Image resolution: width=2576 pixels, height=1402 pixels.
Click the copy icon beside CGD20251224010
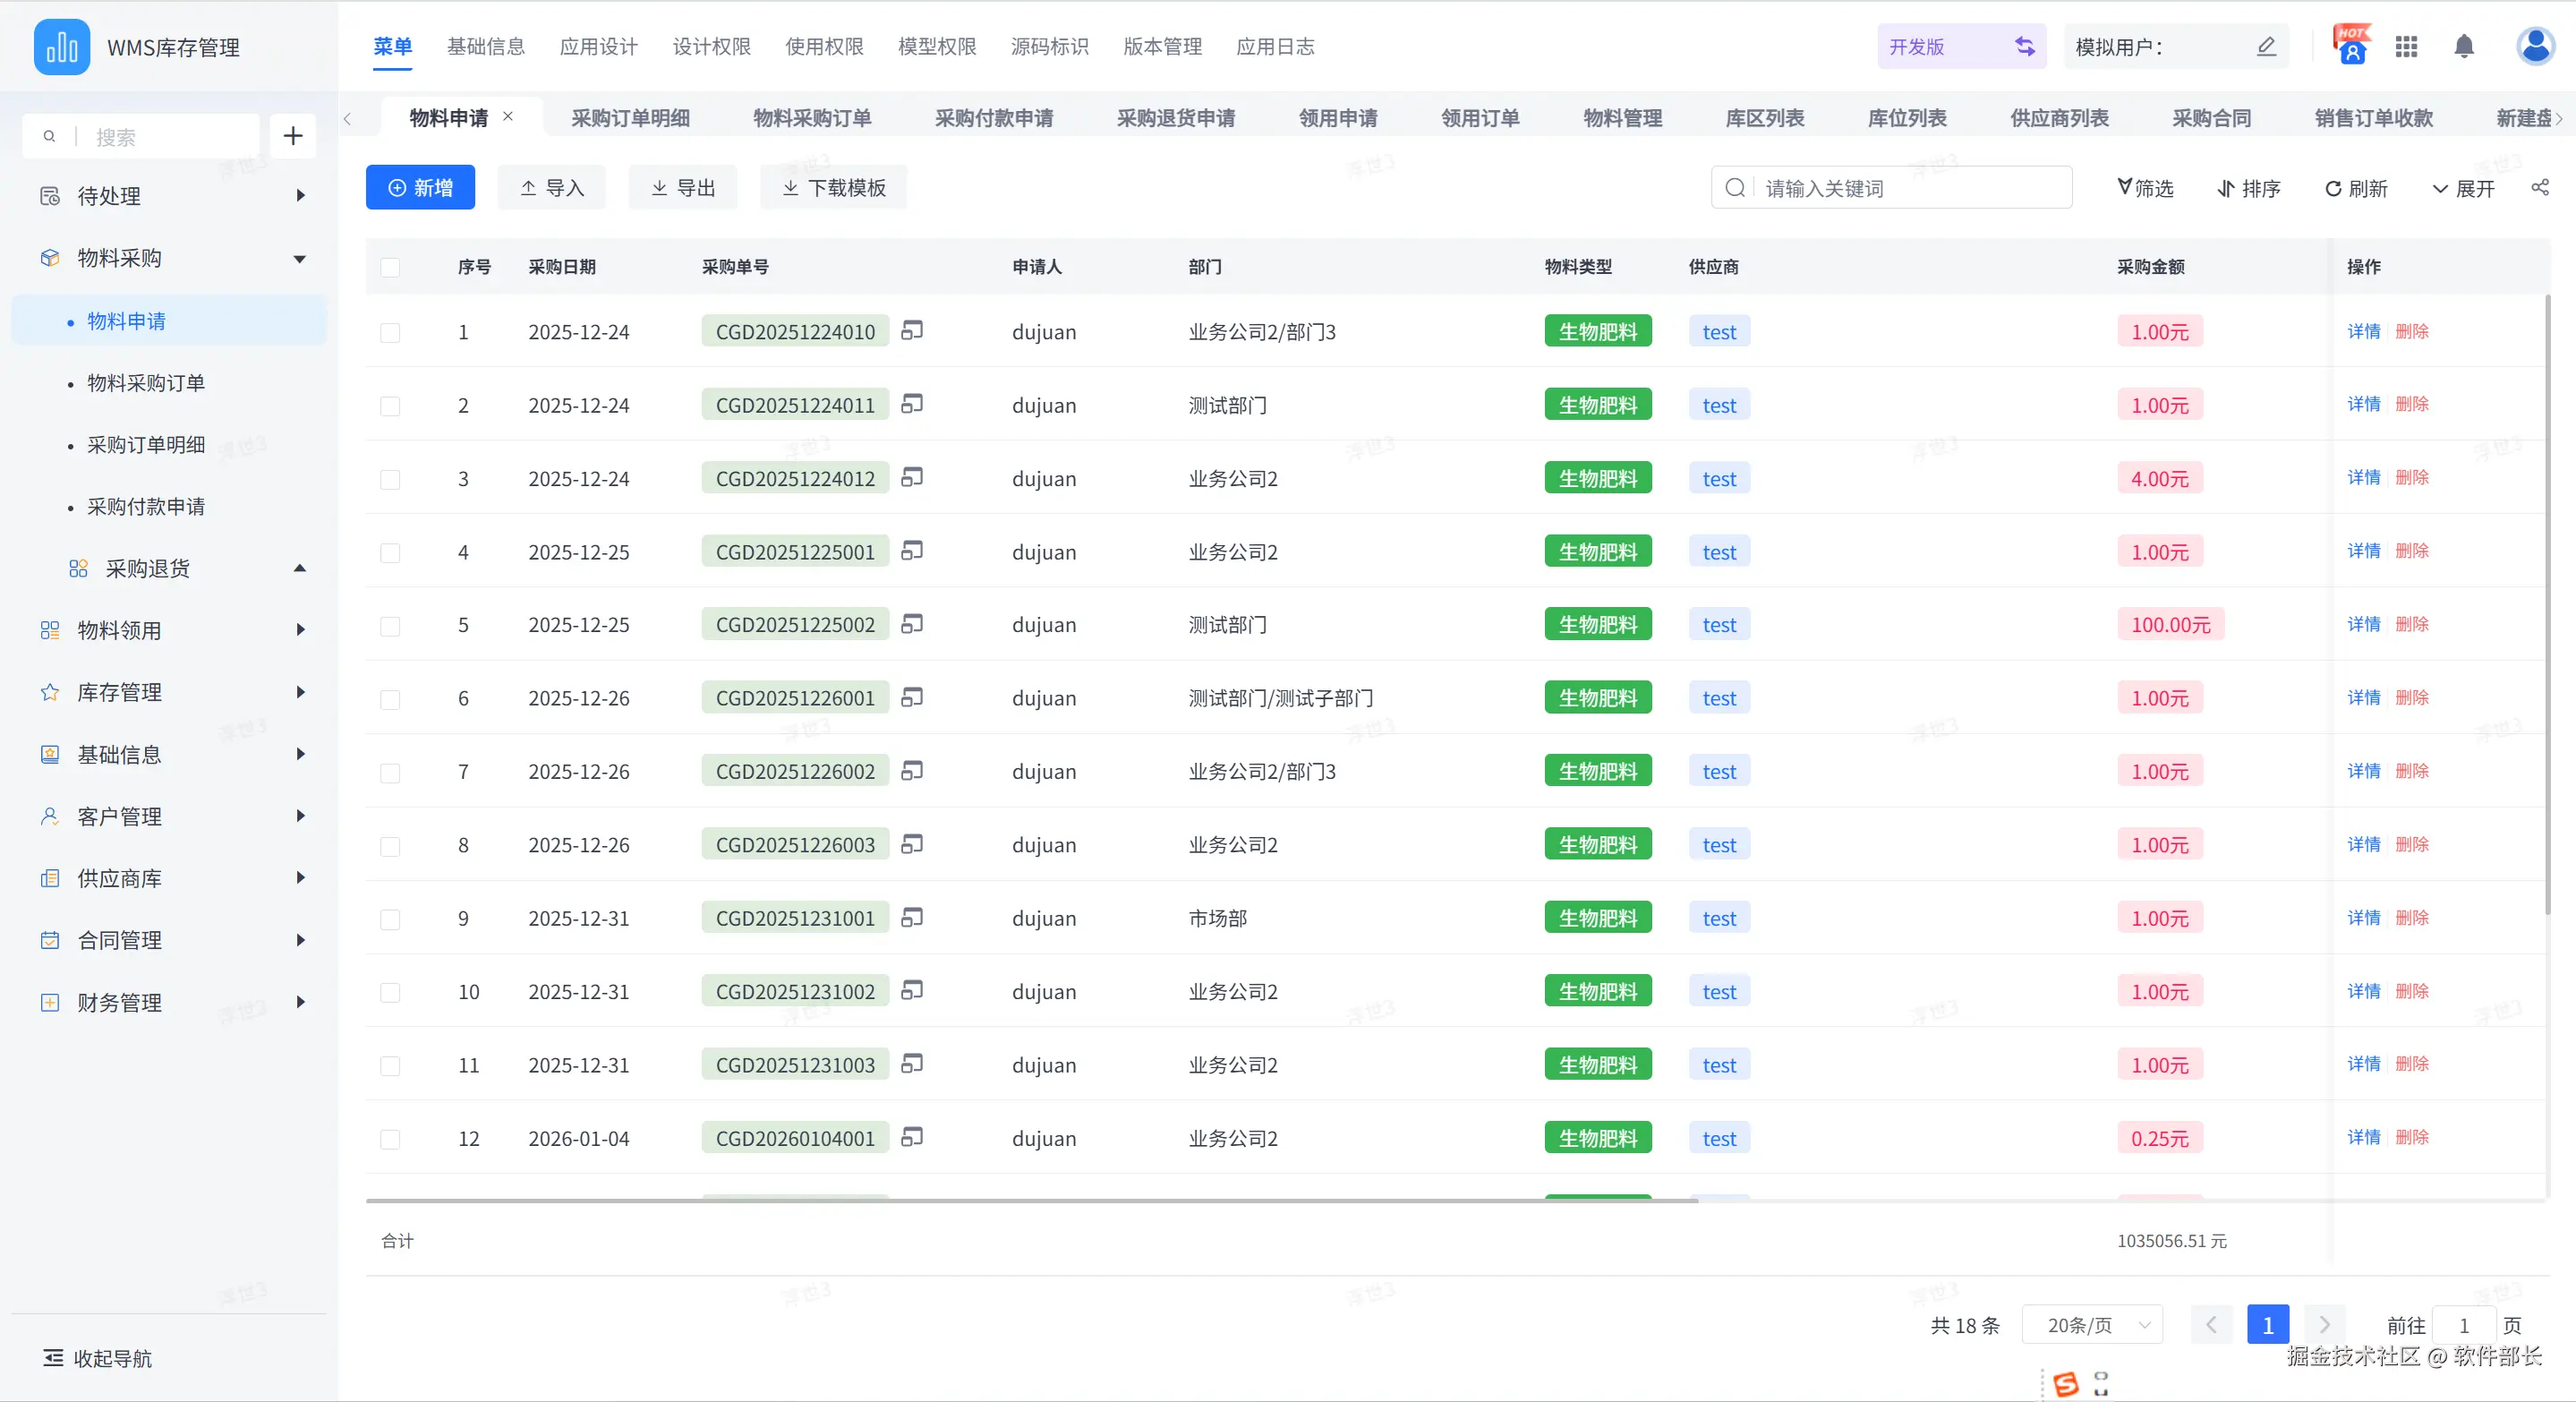(911, 330)
